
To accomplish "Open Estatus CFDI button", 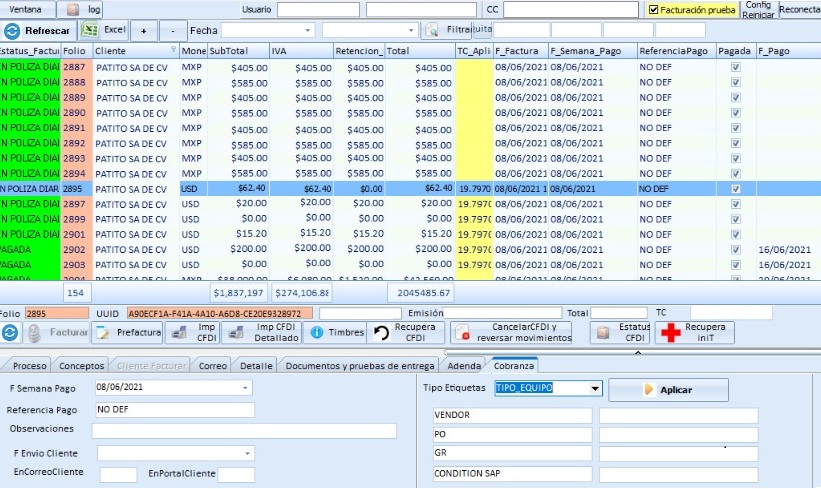I will [620, 332].
